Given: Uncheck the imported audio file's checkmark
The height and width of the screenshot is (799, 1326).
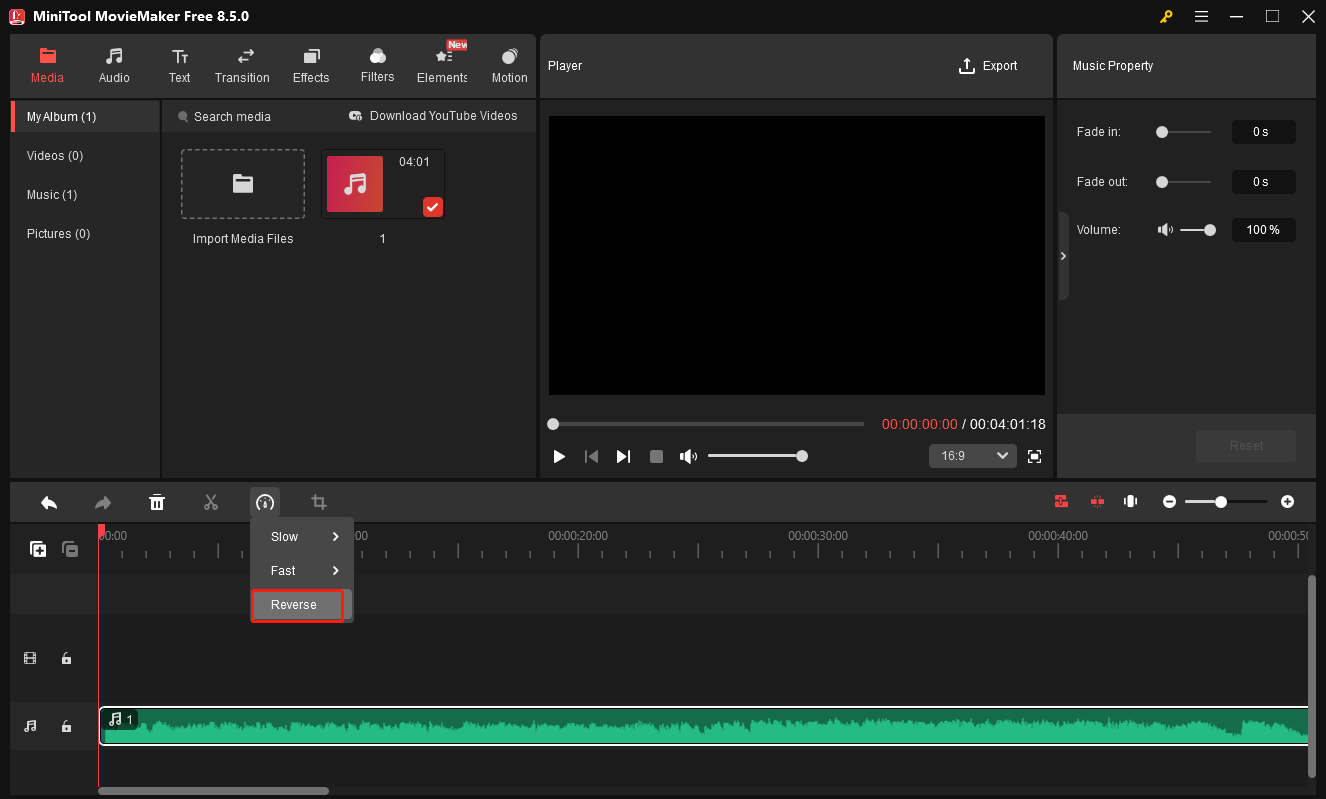Looking at the screenshot, I should [x=432, y=207].
